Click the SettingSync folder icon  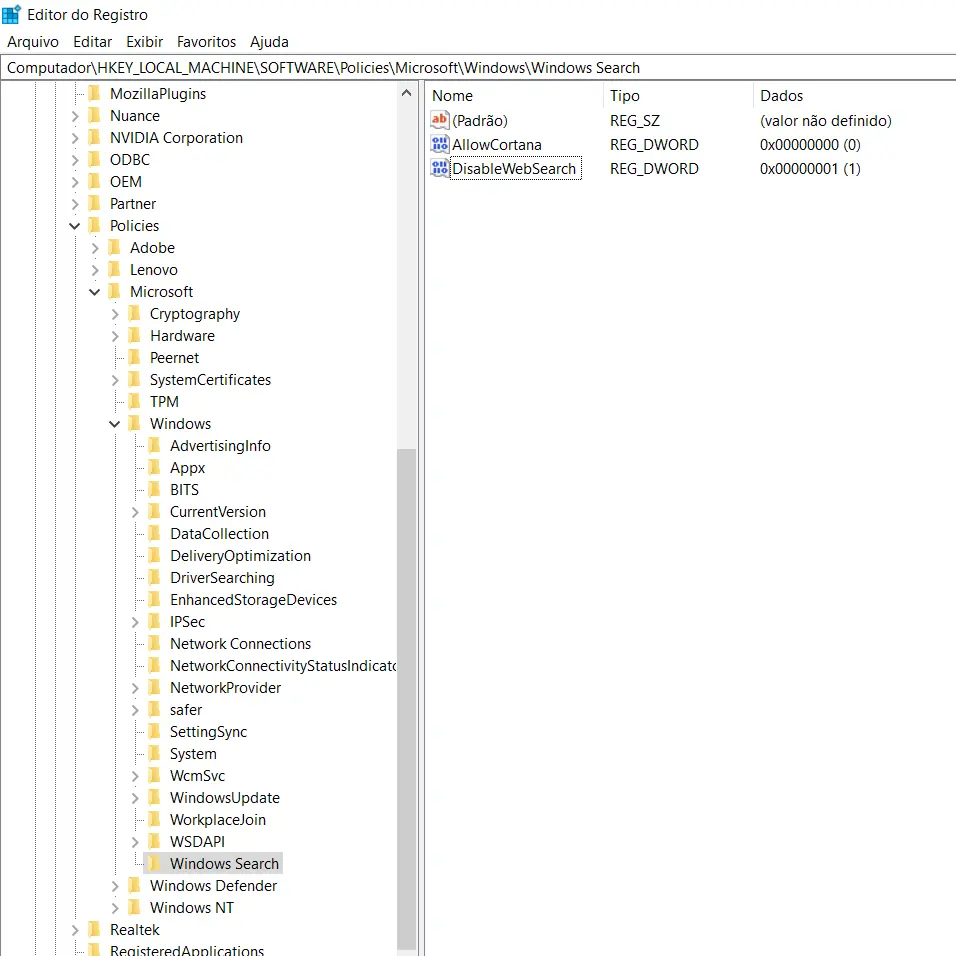pyautogui.click(x=155, y=731)
